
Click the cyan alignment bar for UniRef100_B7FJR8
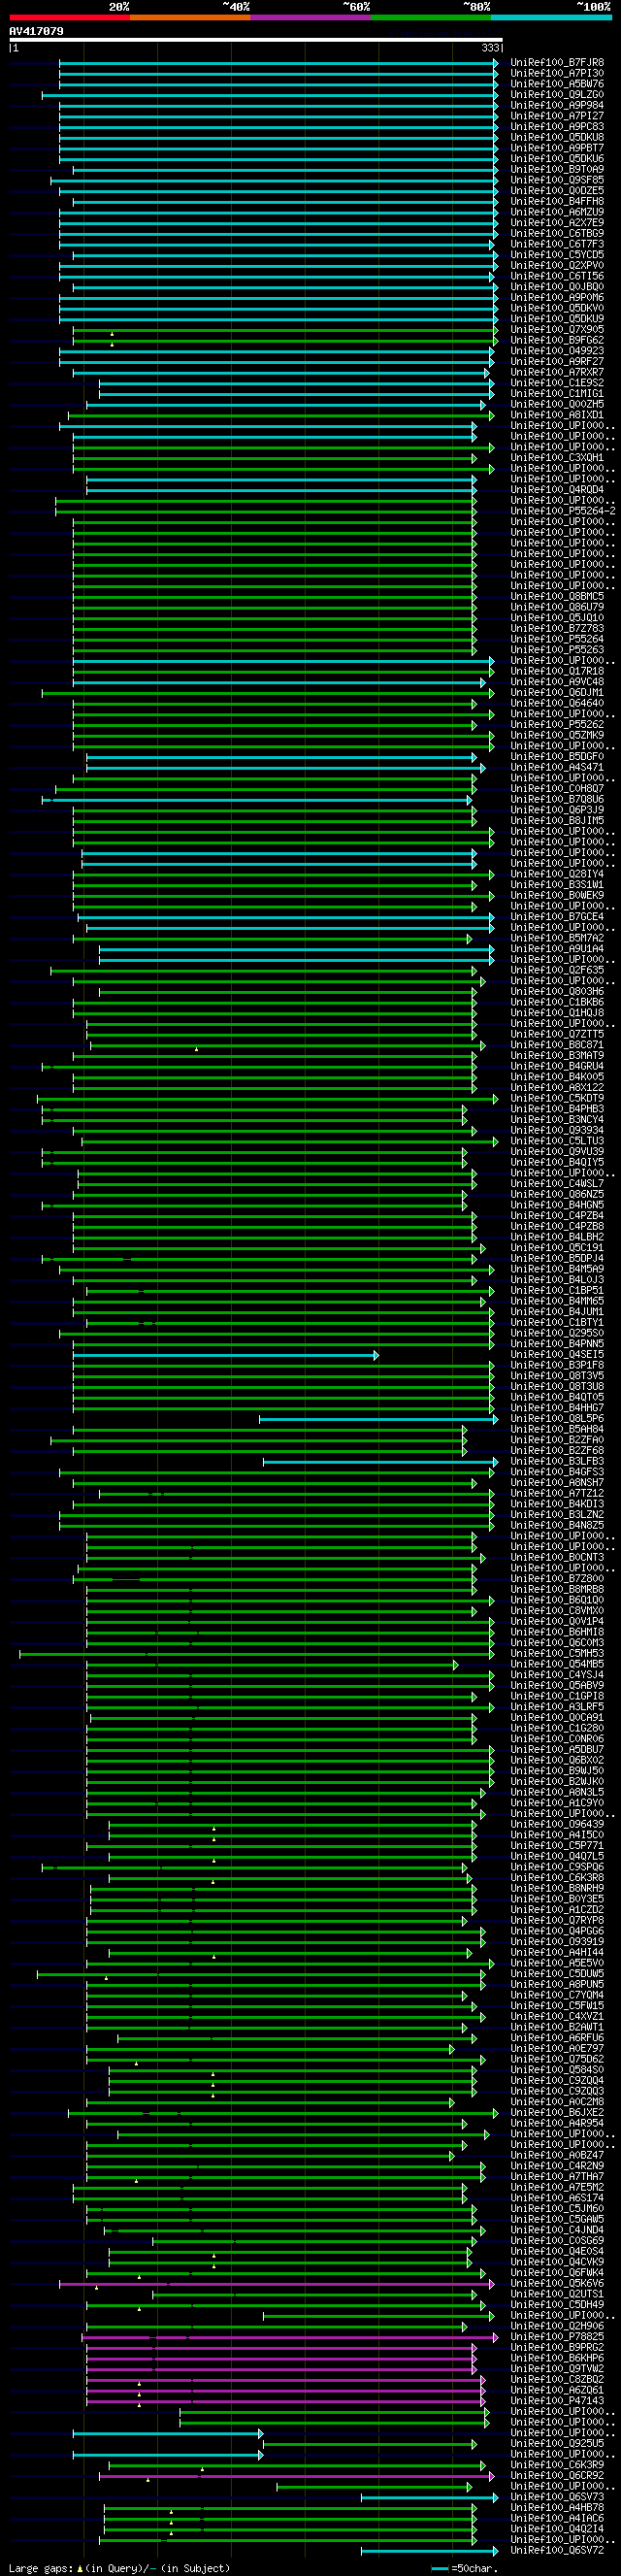[278, 63]
